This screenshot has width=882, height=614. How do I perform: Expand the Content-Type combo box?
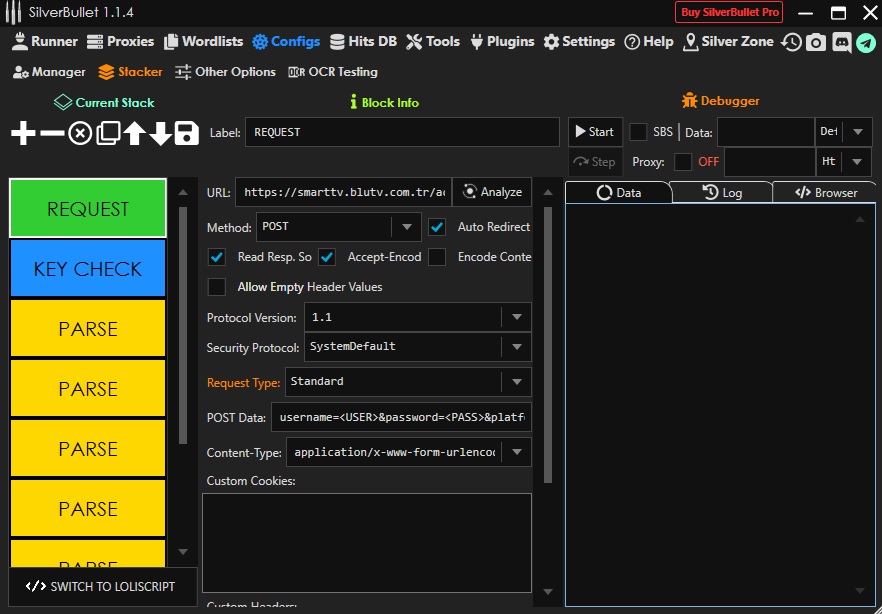click(x=516, y=452)
